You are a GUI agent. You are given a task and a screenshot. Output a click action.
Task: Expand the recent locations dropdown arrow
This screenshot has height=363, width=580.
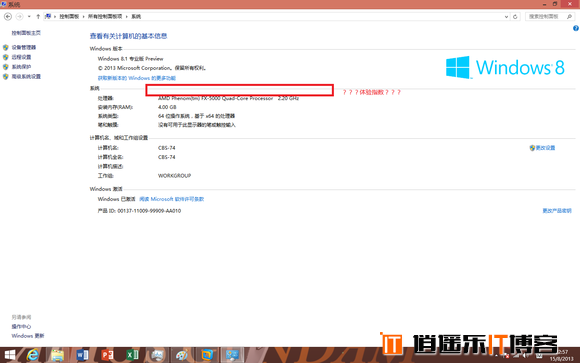pyautogui.click(x=29, y=17)
